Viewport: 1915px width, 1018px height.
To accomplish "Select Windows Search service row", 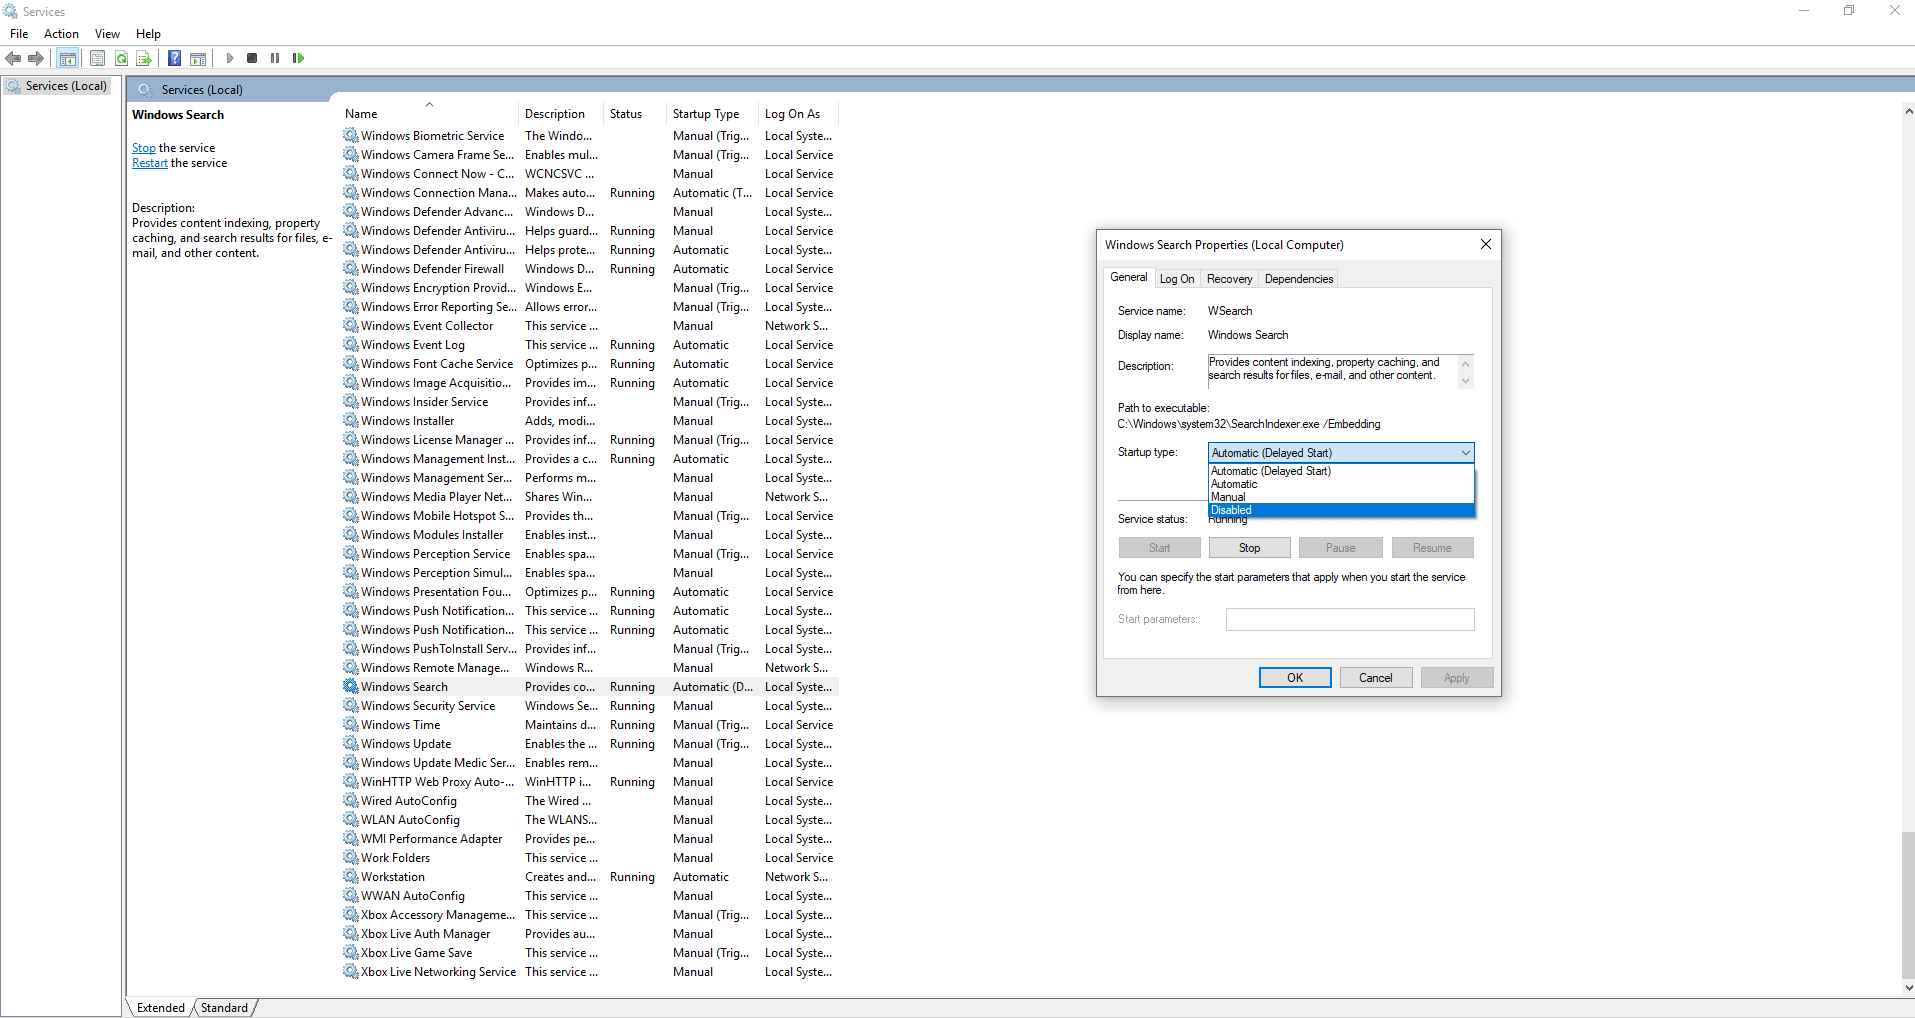I will [590, 687].
